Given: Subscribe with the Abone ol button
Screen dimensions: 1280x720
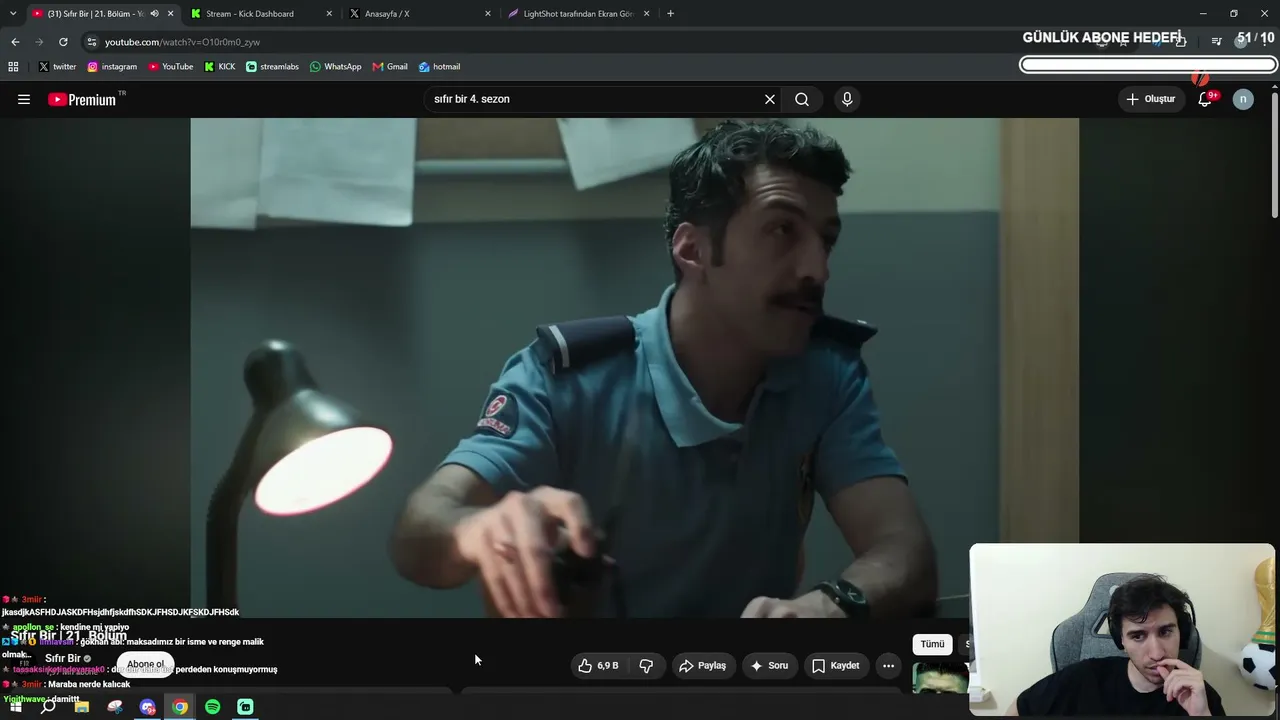Looking at the screenshot, I should [x=145, y=665].
